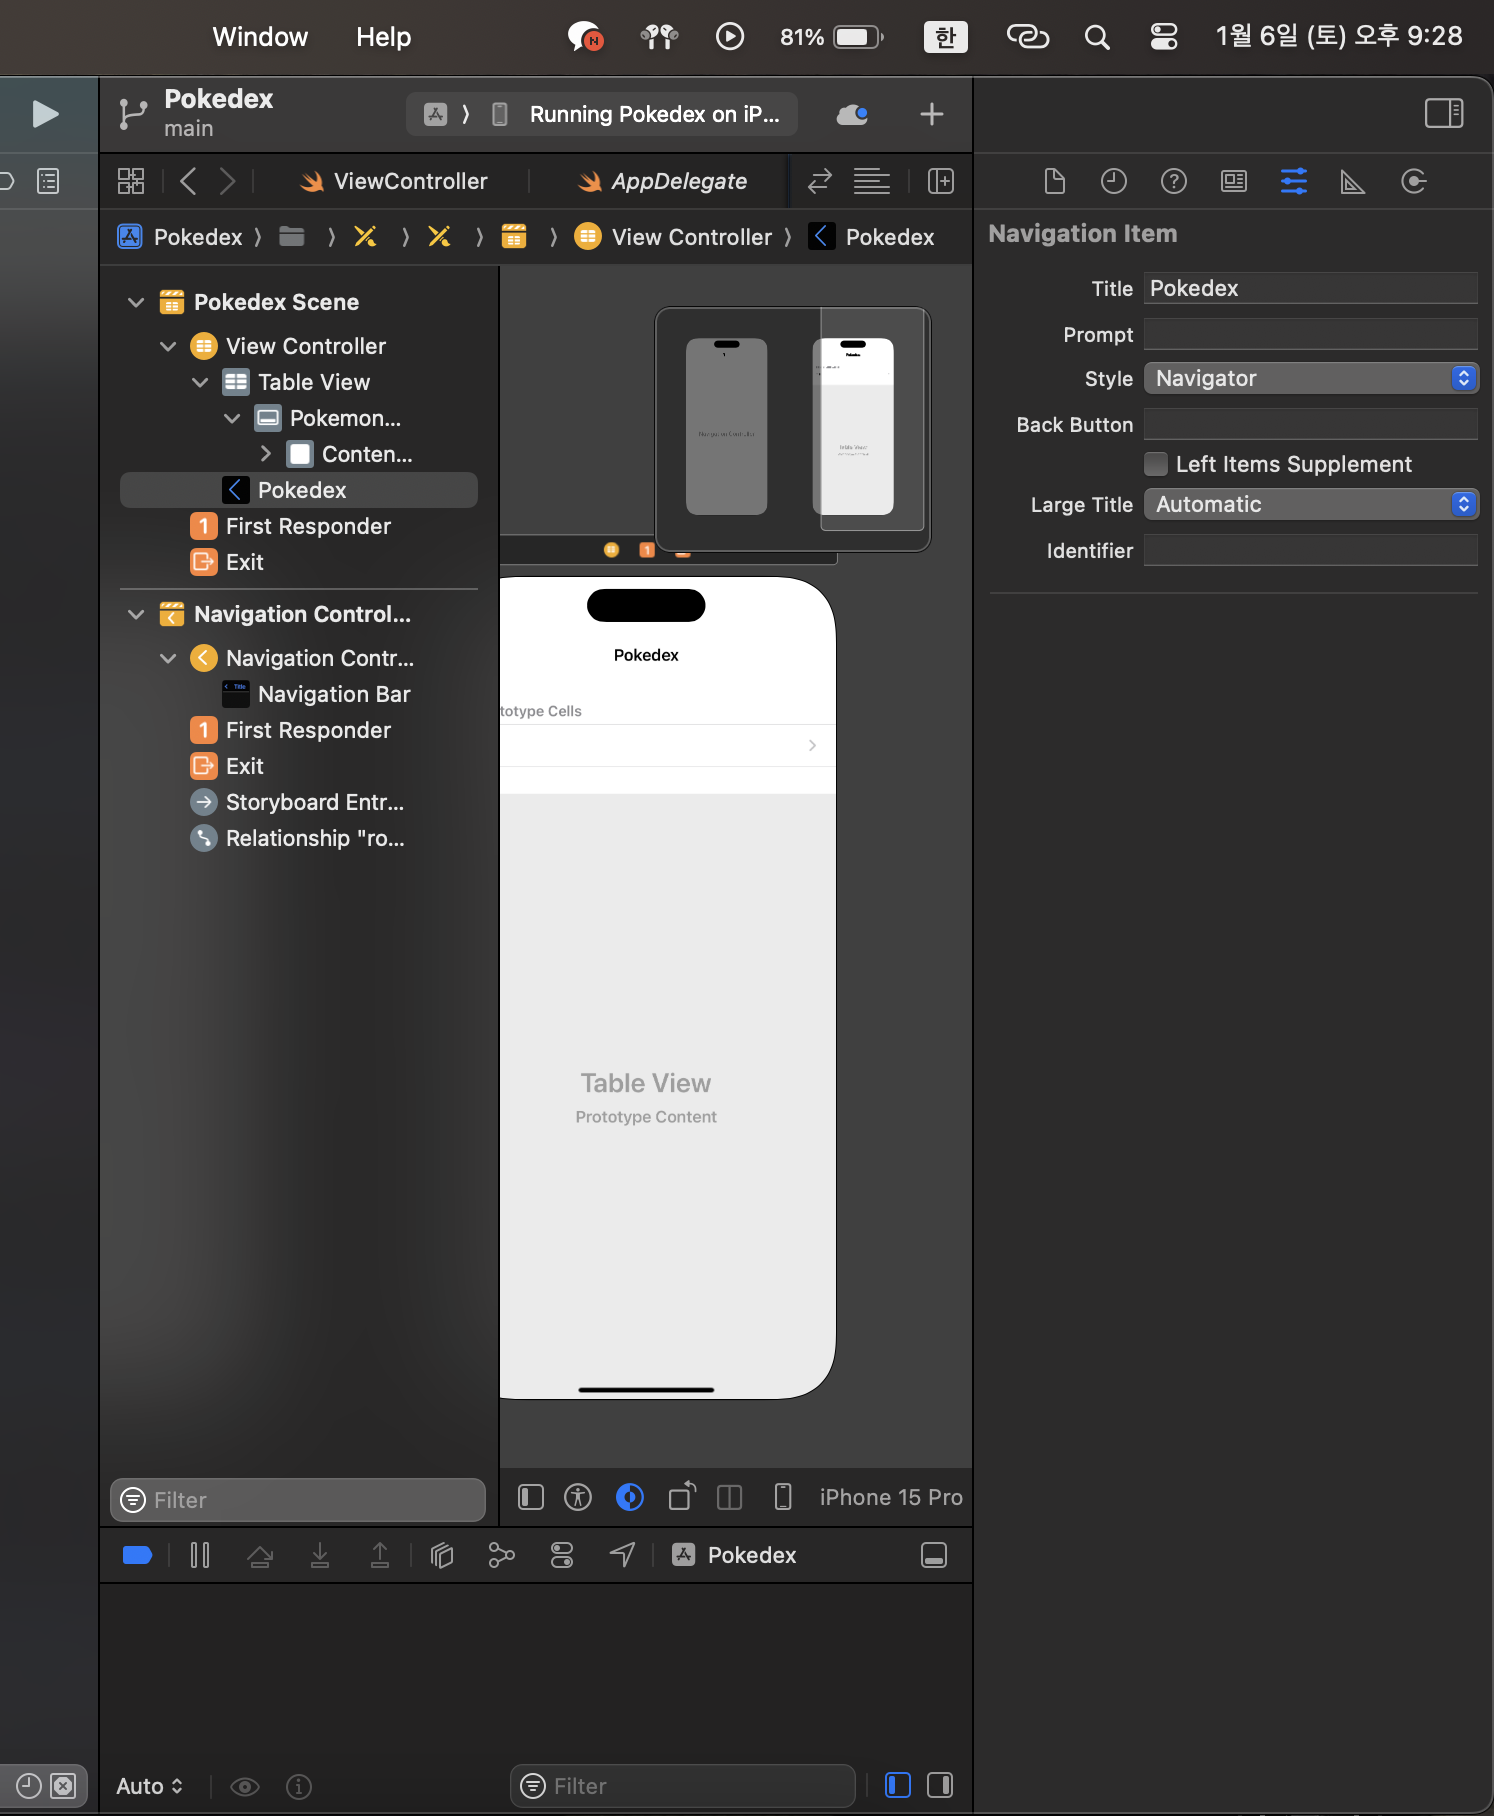1494x1816 pixels.
Task: Select the Pokedex navigation item row
Action: coord(298,490)
